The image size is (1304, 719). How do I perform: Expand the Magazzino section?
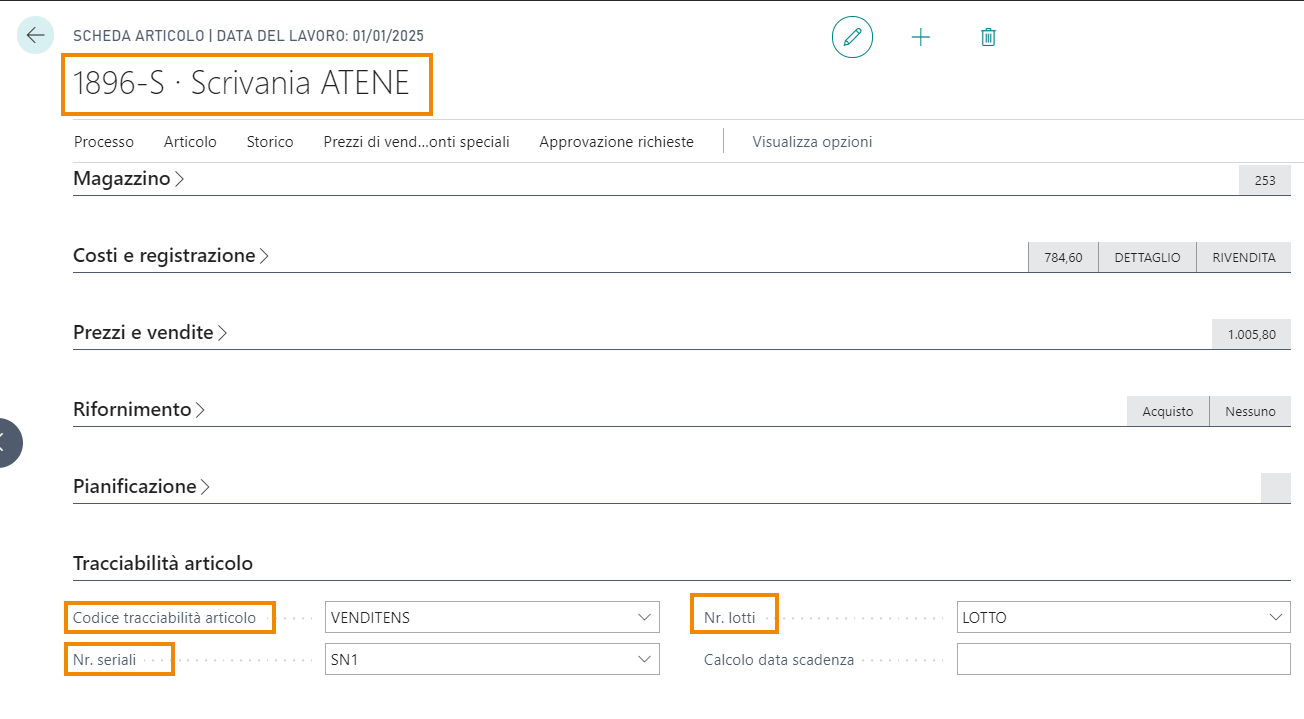click(130, 179)
